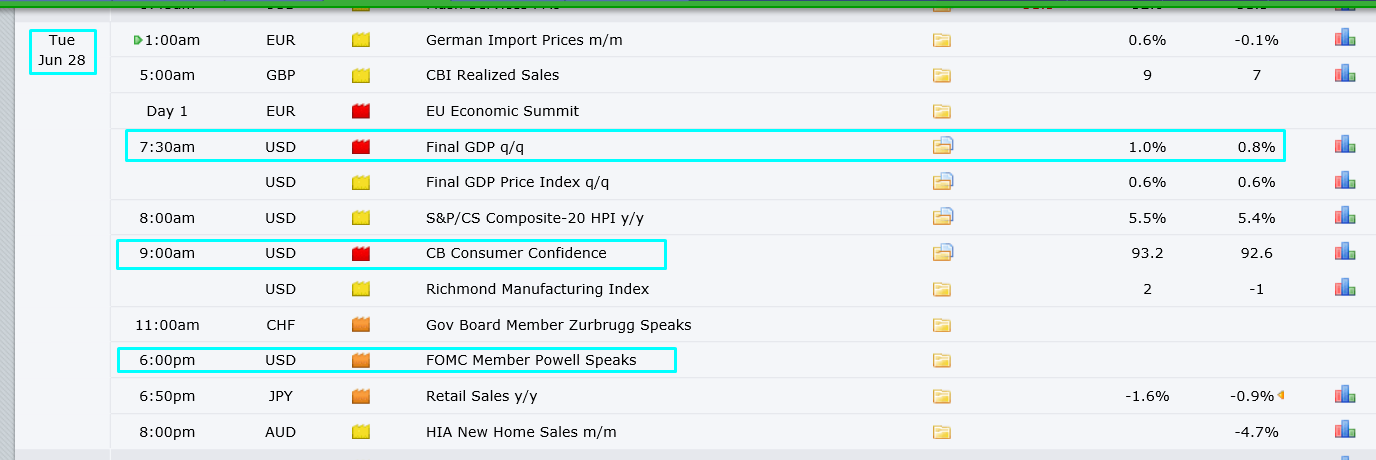Open detail folder for Final GDP q/q

click(x=942, y=147)
